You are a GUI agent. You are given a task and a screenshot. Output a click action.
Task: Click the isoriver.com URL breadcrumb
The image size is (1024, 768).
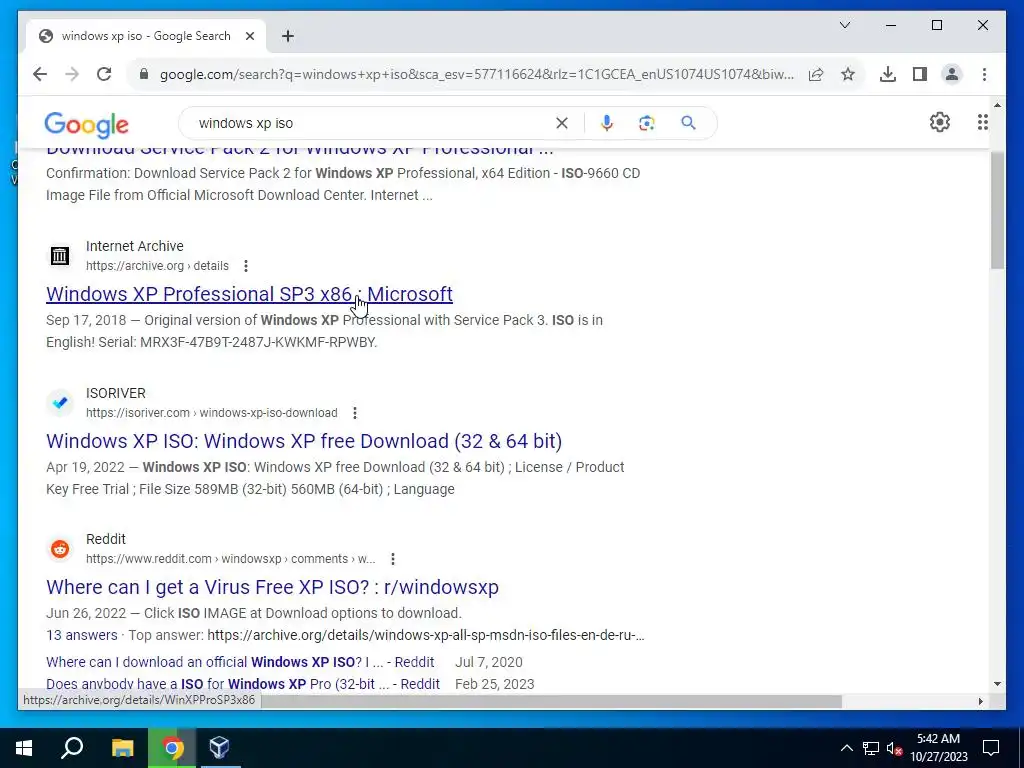click(x=212, y=413)
